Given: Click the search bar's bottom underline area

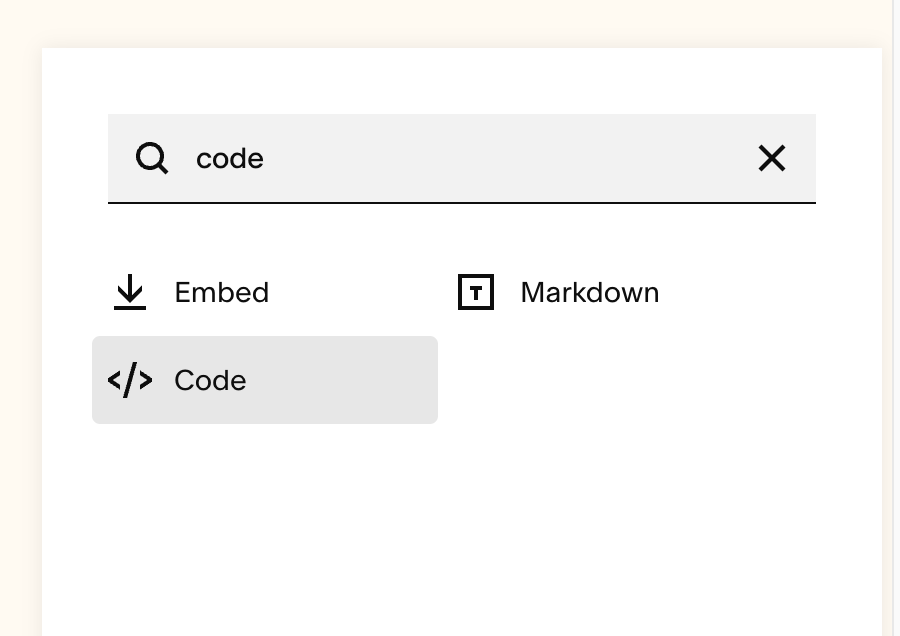Looking at the screenshot, I should (x=460, y=201).
